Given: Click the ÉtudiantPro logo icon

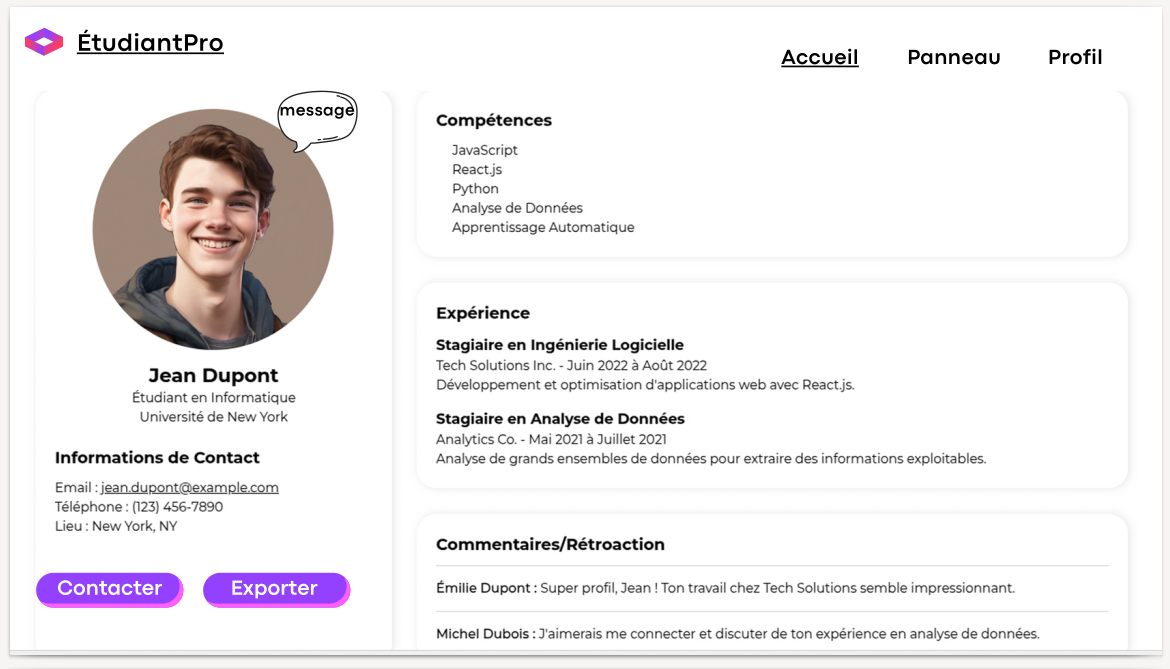Looking at the screenshot, I should (44, 42).
